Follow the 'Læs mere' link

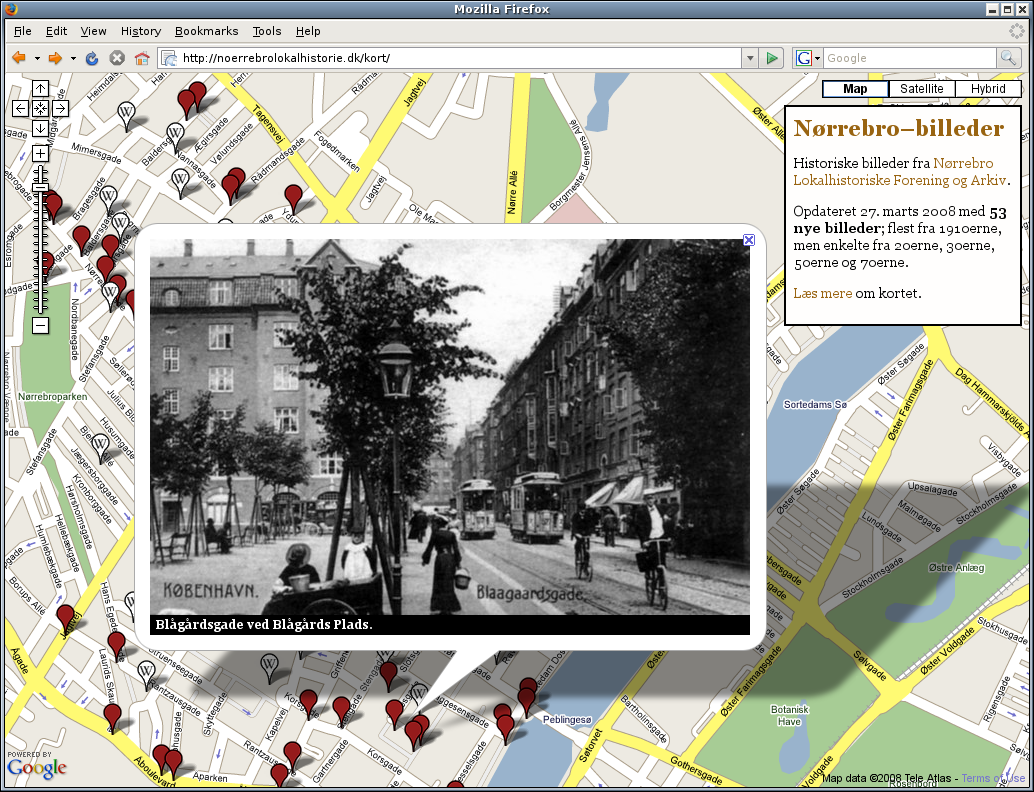point(822,293)
